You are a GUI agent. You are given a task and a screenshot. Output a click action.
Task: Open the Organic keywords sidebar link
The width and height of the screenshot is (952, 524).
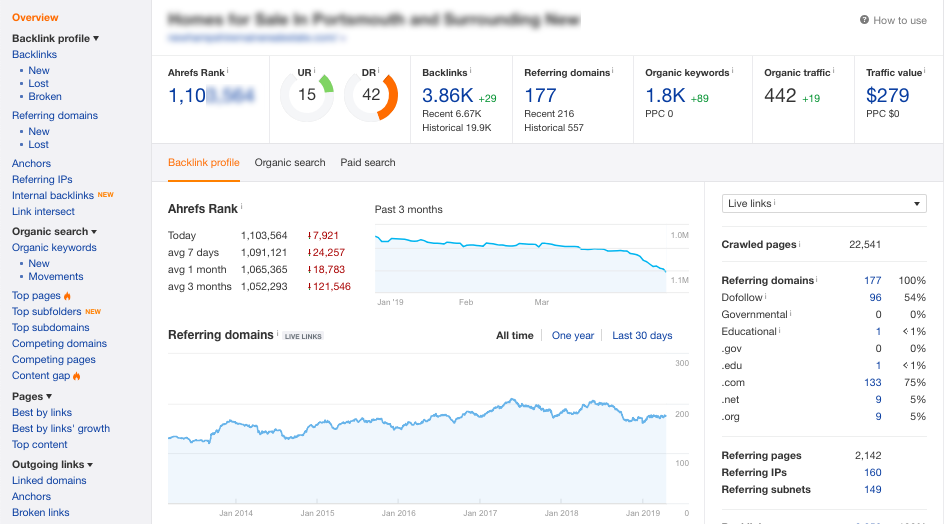coord(54,248)
